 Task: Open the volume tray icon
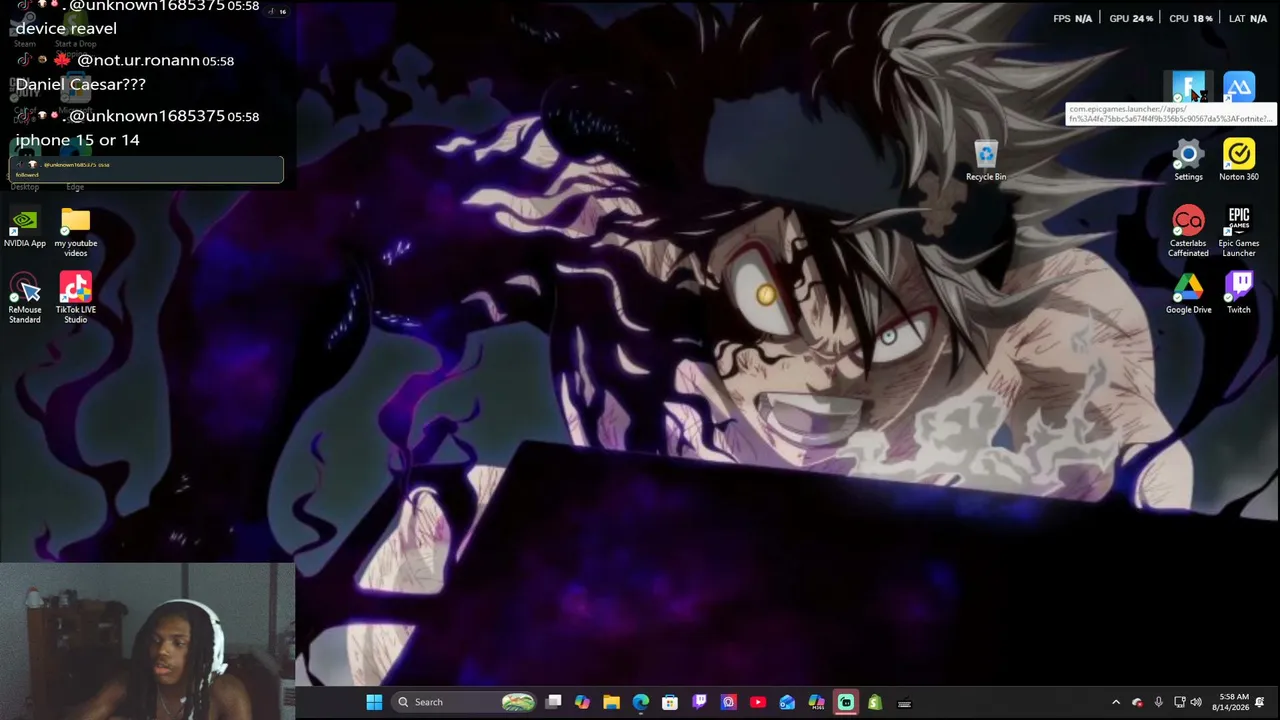1196,702
